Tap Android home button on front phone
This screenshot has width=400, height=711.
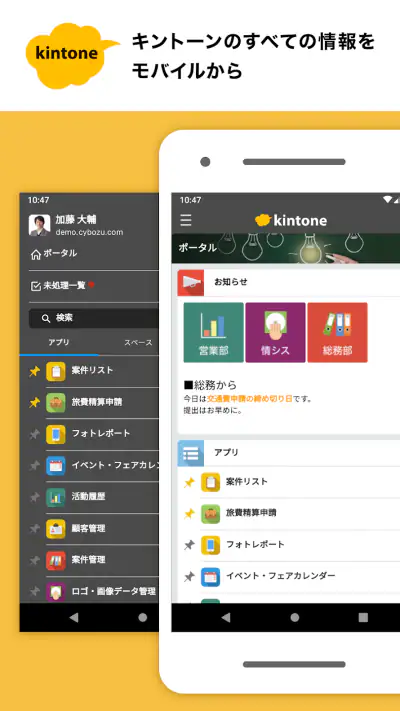click(x=295, y=617)
